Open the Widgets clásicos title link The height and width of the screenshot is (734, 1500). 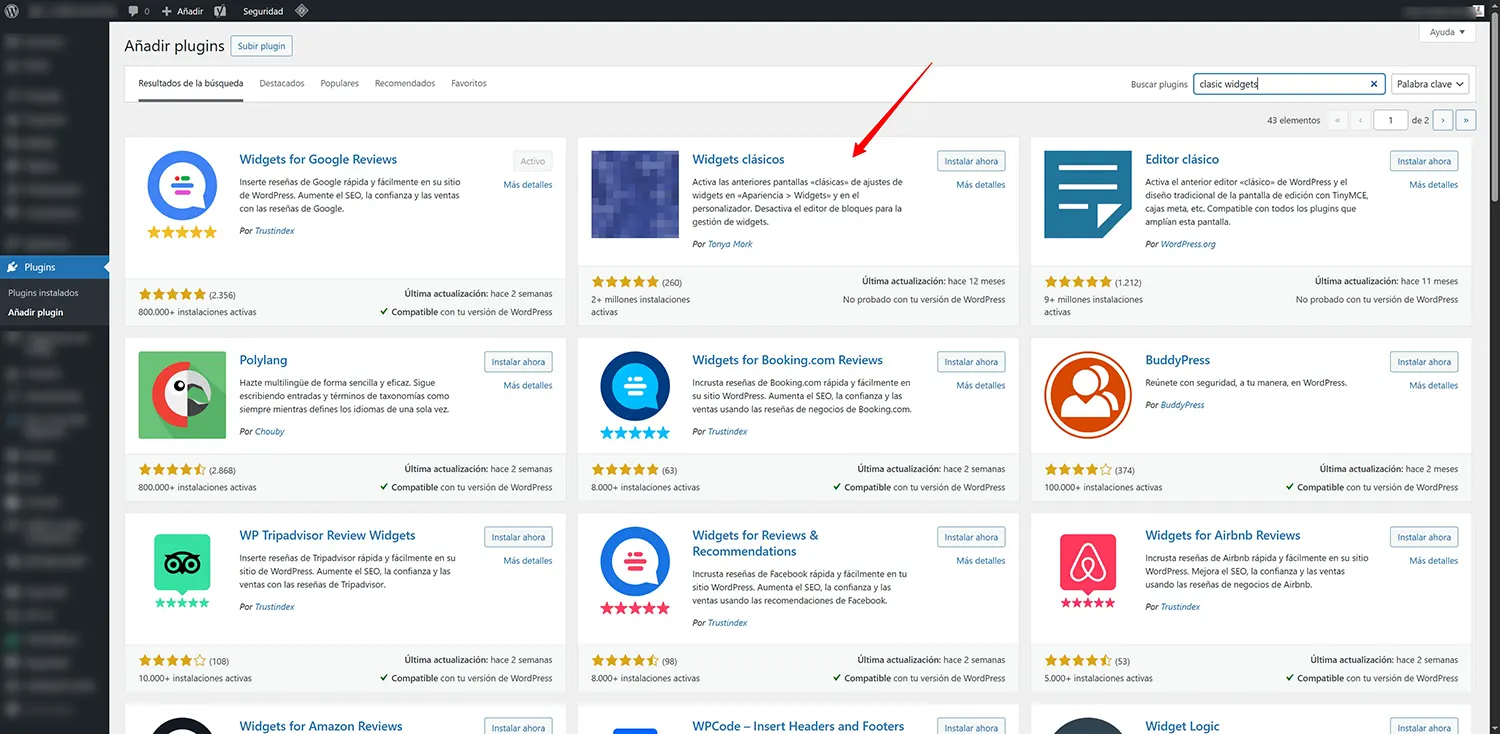(738, 160)
